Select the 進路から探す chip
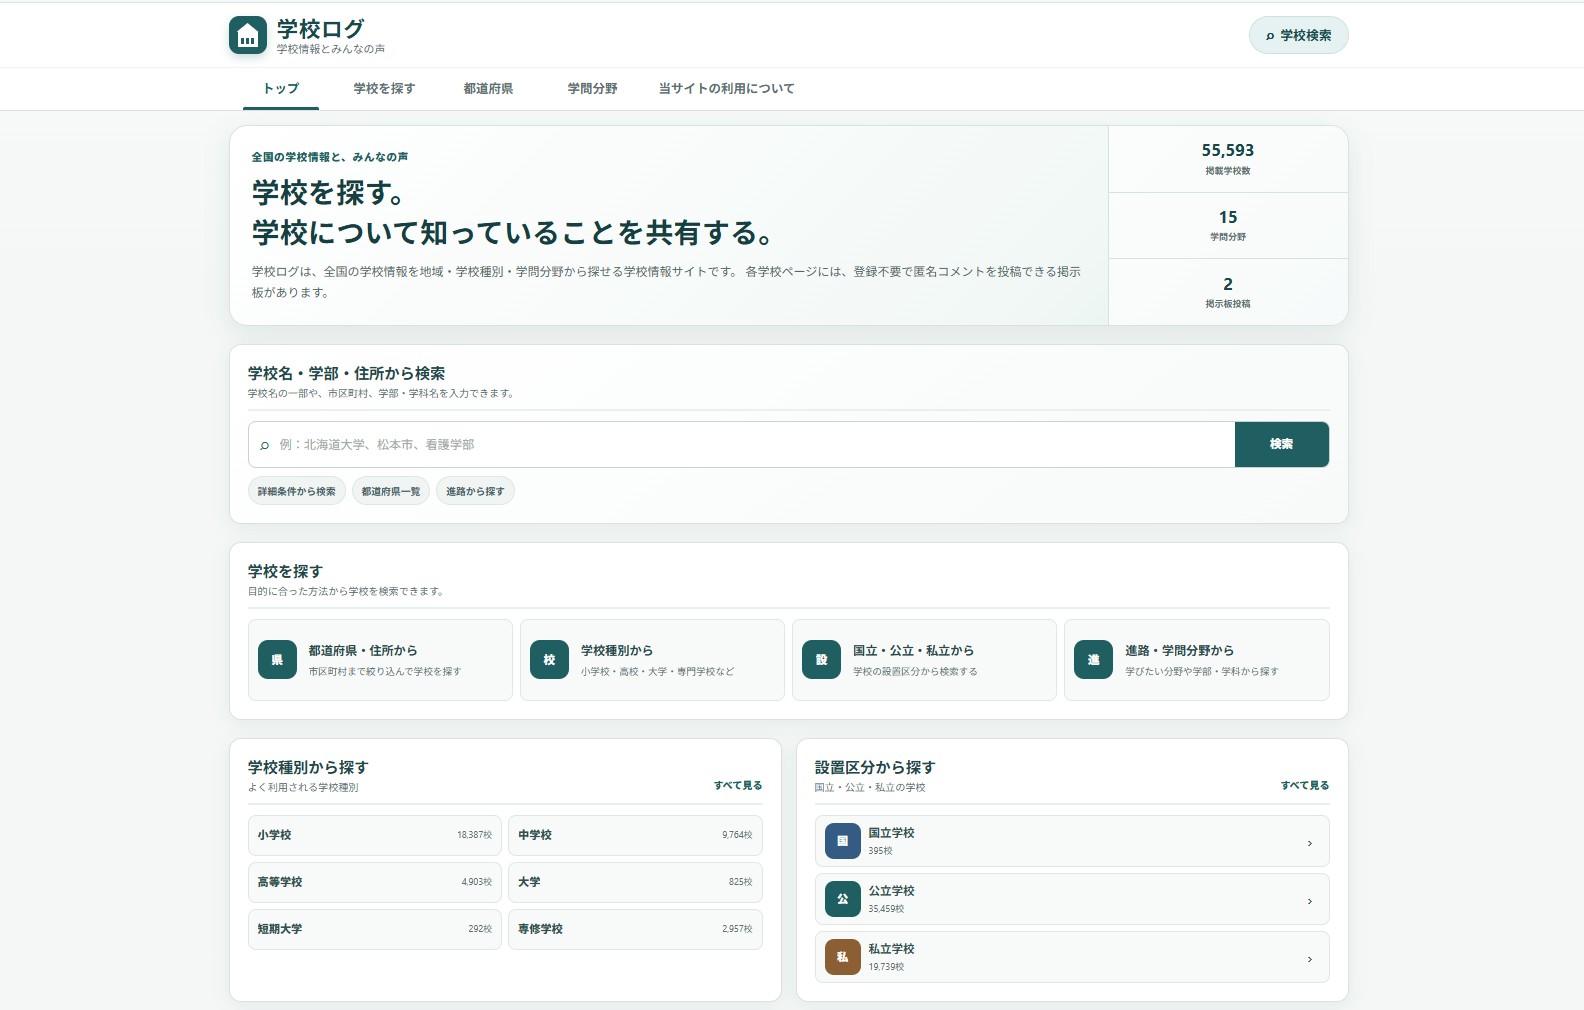The image size is (1584, 1010). [475, 491]
